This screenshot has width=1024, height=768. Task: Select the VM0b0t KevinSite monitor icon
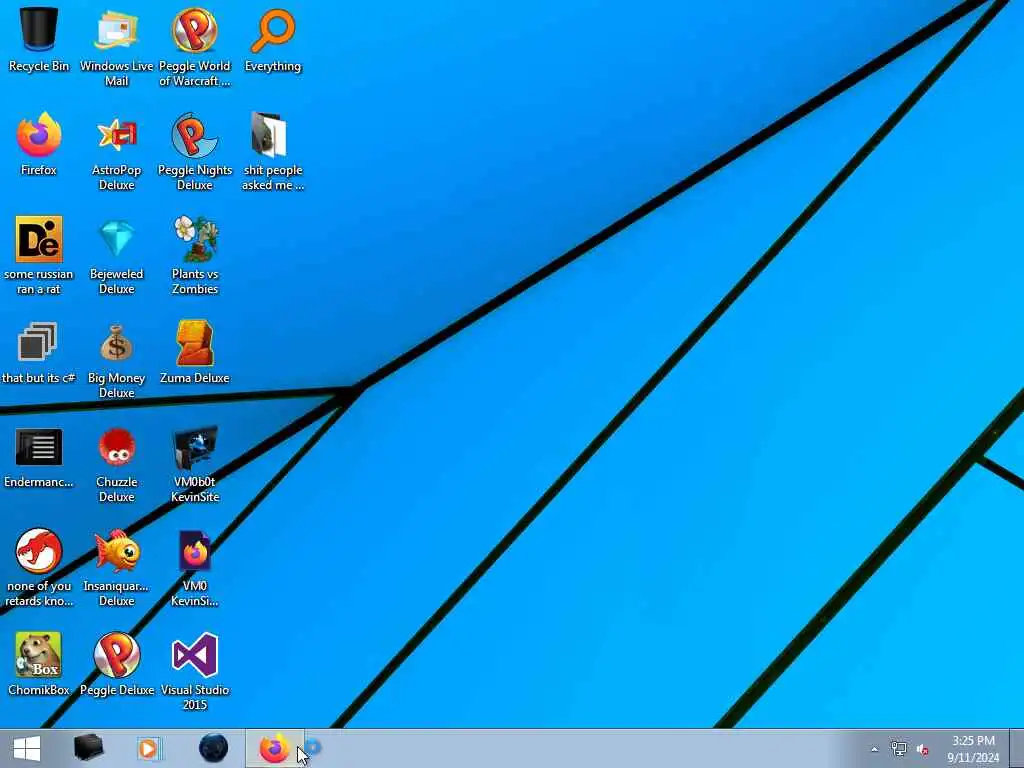coord(195,464)
